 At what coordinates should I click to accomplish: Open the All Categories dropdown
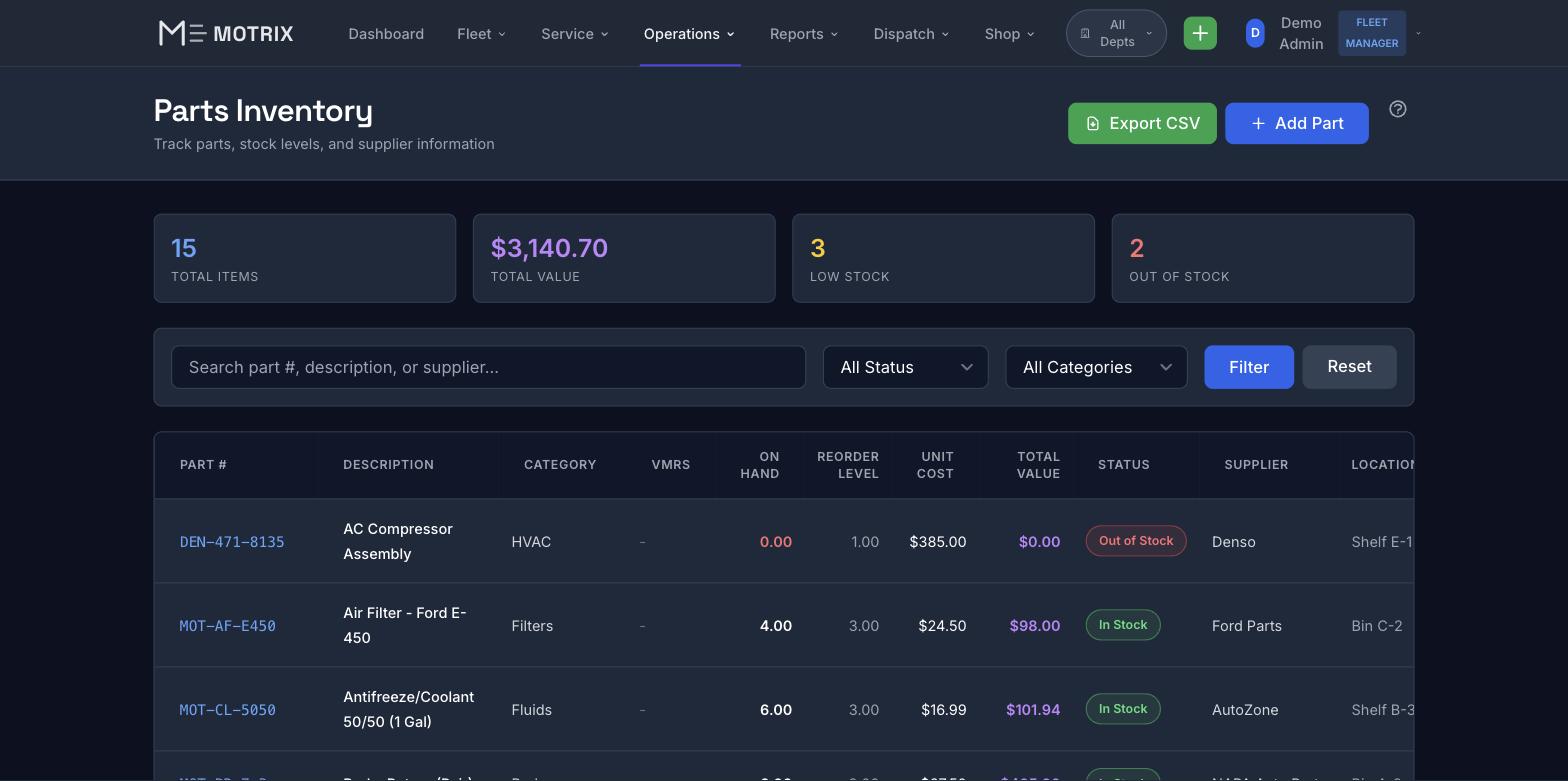[1096, 367]
